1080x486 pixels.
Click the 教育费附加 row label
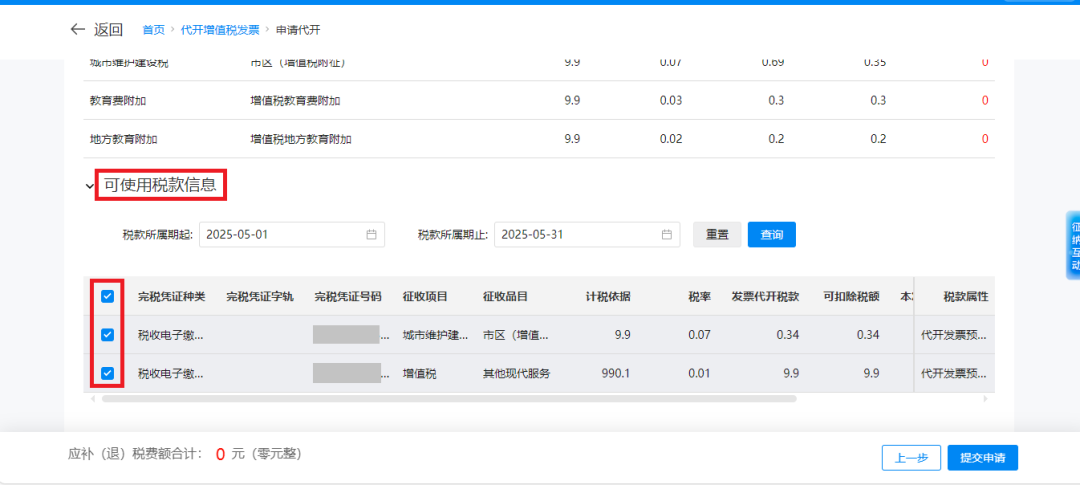(x=118, y=101)
